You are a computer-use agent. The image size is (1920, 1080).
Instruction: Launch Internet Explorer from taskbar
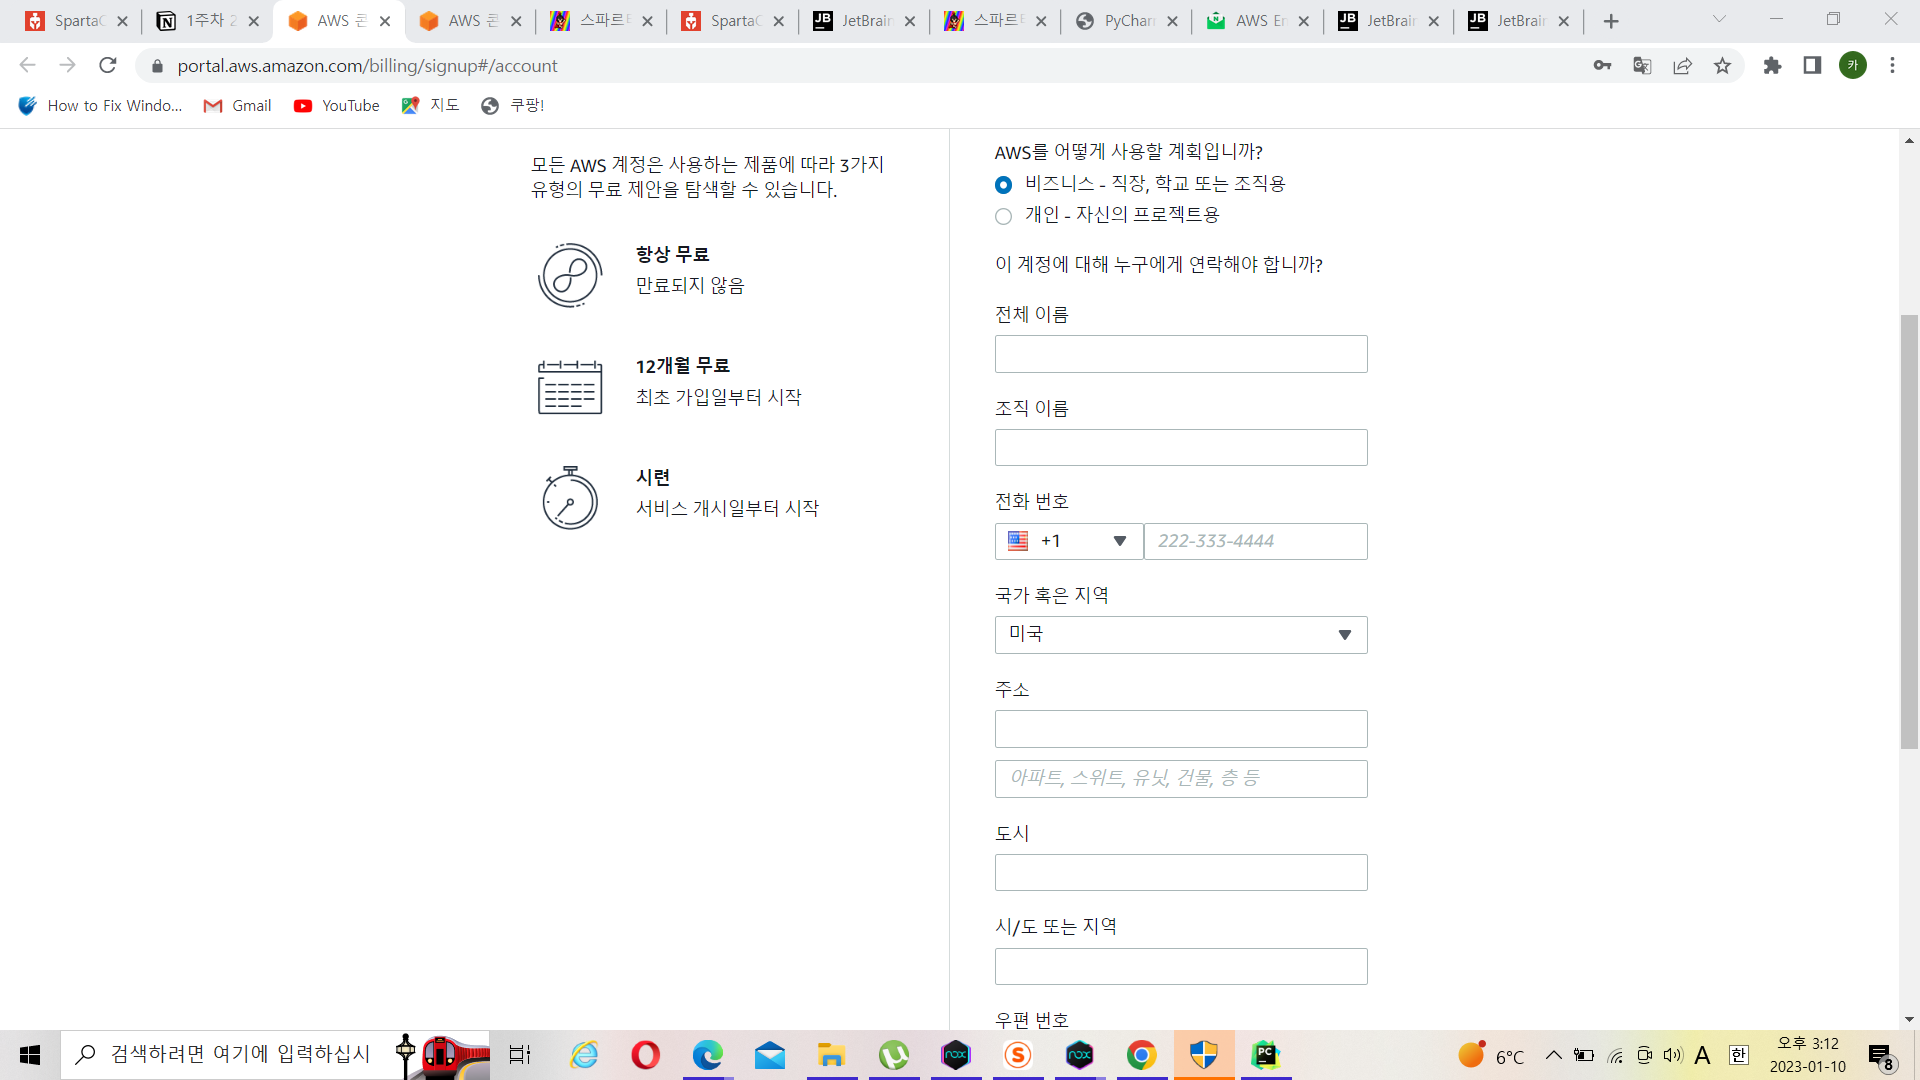(x=584, y=1055)
